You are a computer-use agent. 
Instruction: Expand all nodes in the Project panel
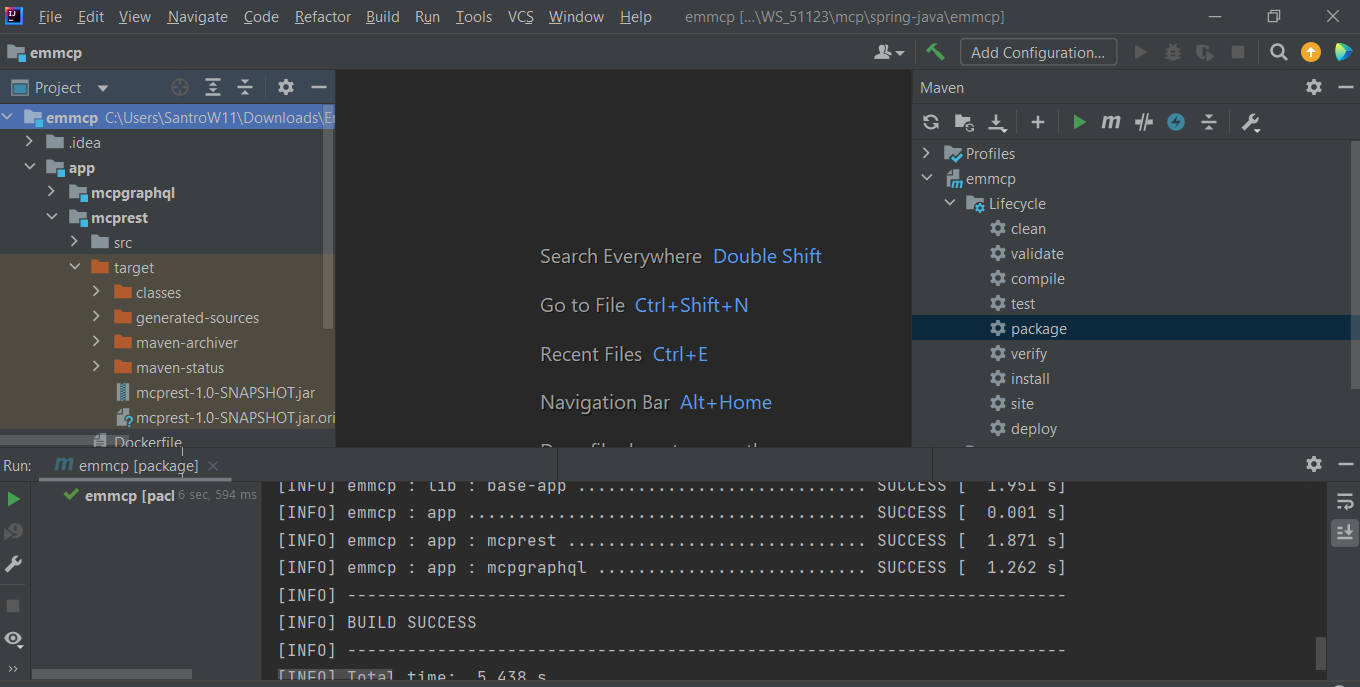pos(213,87)
